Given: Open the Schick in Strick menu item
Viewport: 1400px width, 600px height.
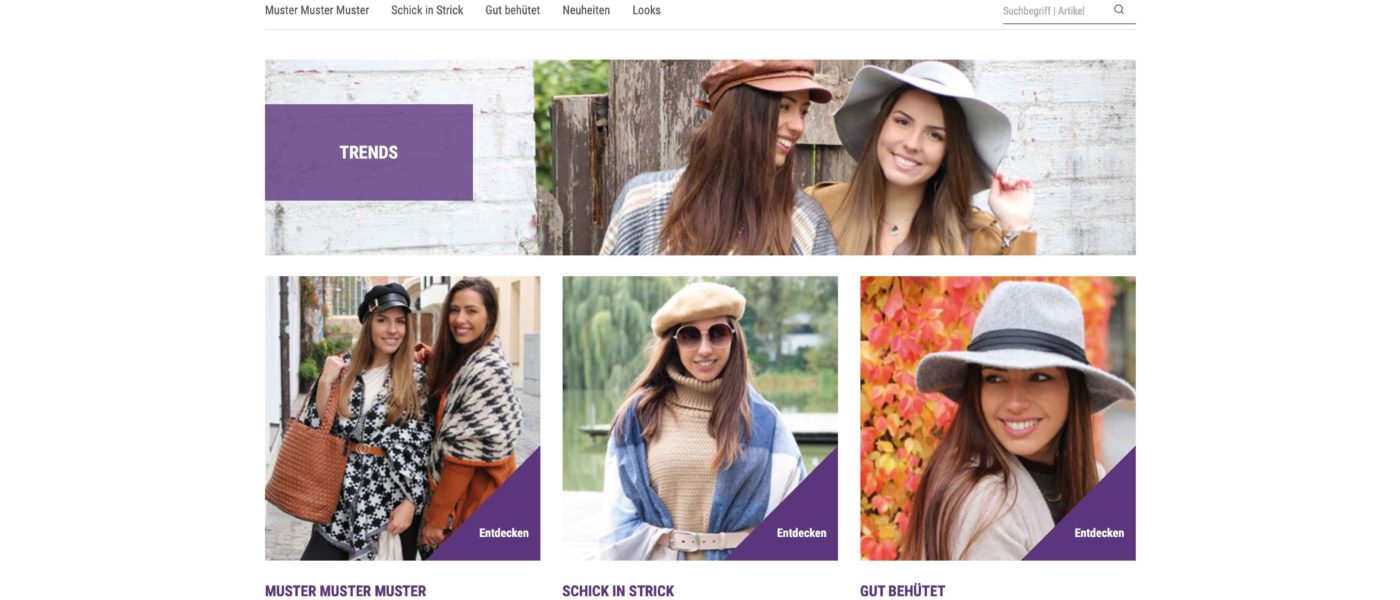Looking at the screenshot, I should tap(427, 10).
